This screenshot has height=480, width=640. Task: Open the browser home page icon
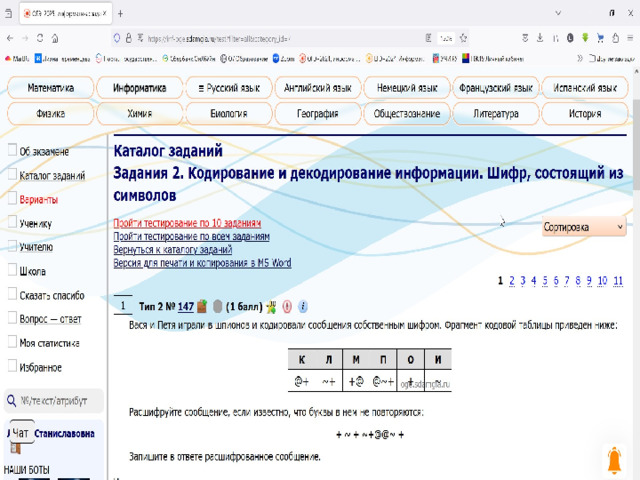[x=55, y=38]
